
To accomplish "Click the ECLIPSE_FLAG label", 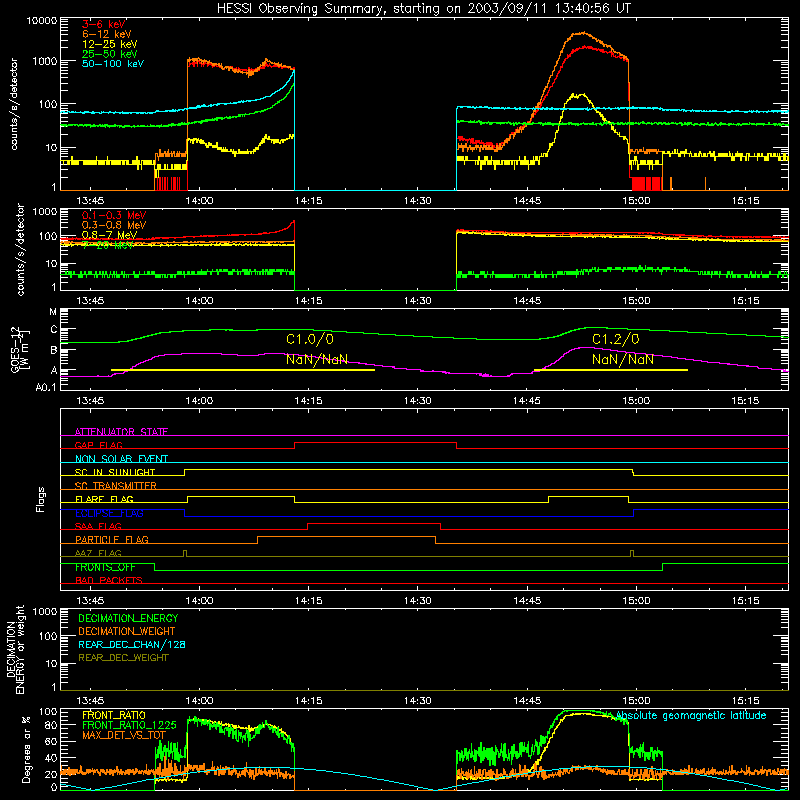I will (109, 513).
